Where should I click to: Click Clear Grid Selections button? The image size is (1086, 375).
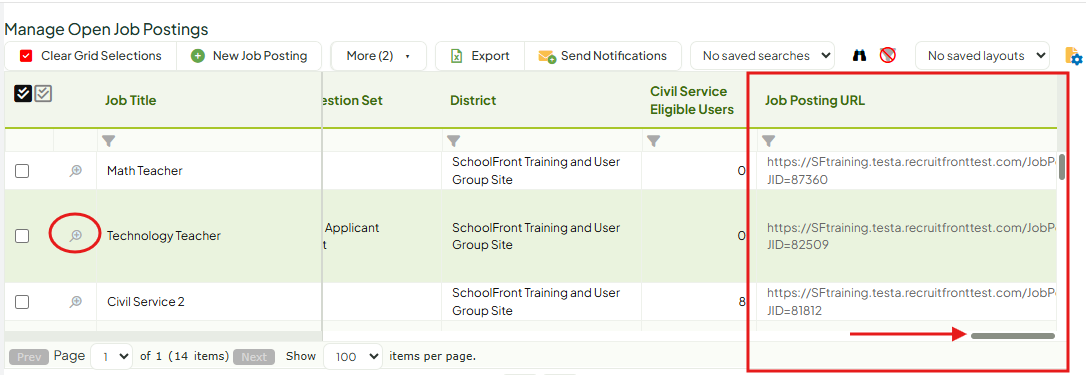91,56
